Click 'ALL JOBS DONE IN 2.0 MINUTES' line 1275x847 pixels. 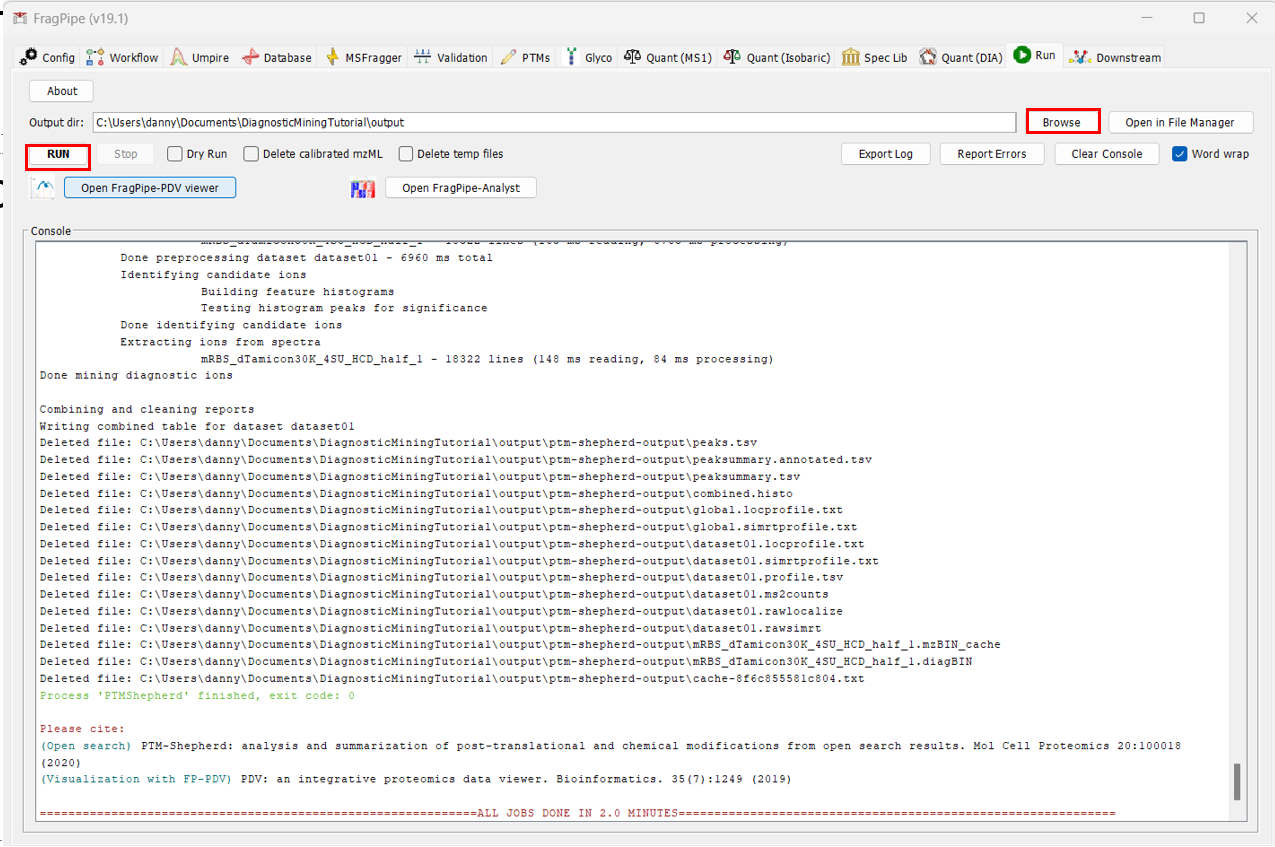(577, 813)
